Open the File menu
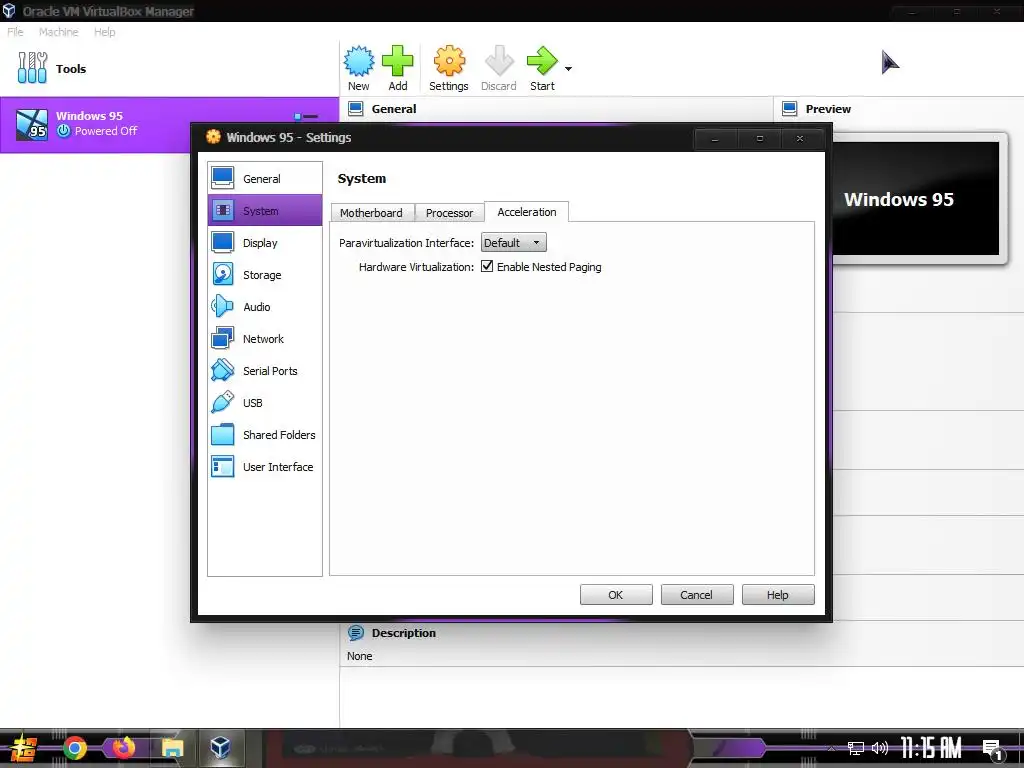The image size is (1024, 768). (15, 32)
